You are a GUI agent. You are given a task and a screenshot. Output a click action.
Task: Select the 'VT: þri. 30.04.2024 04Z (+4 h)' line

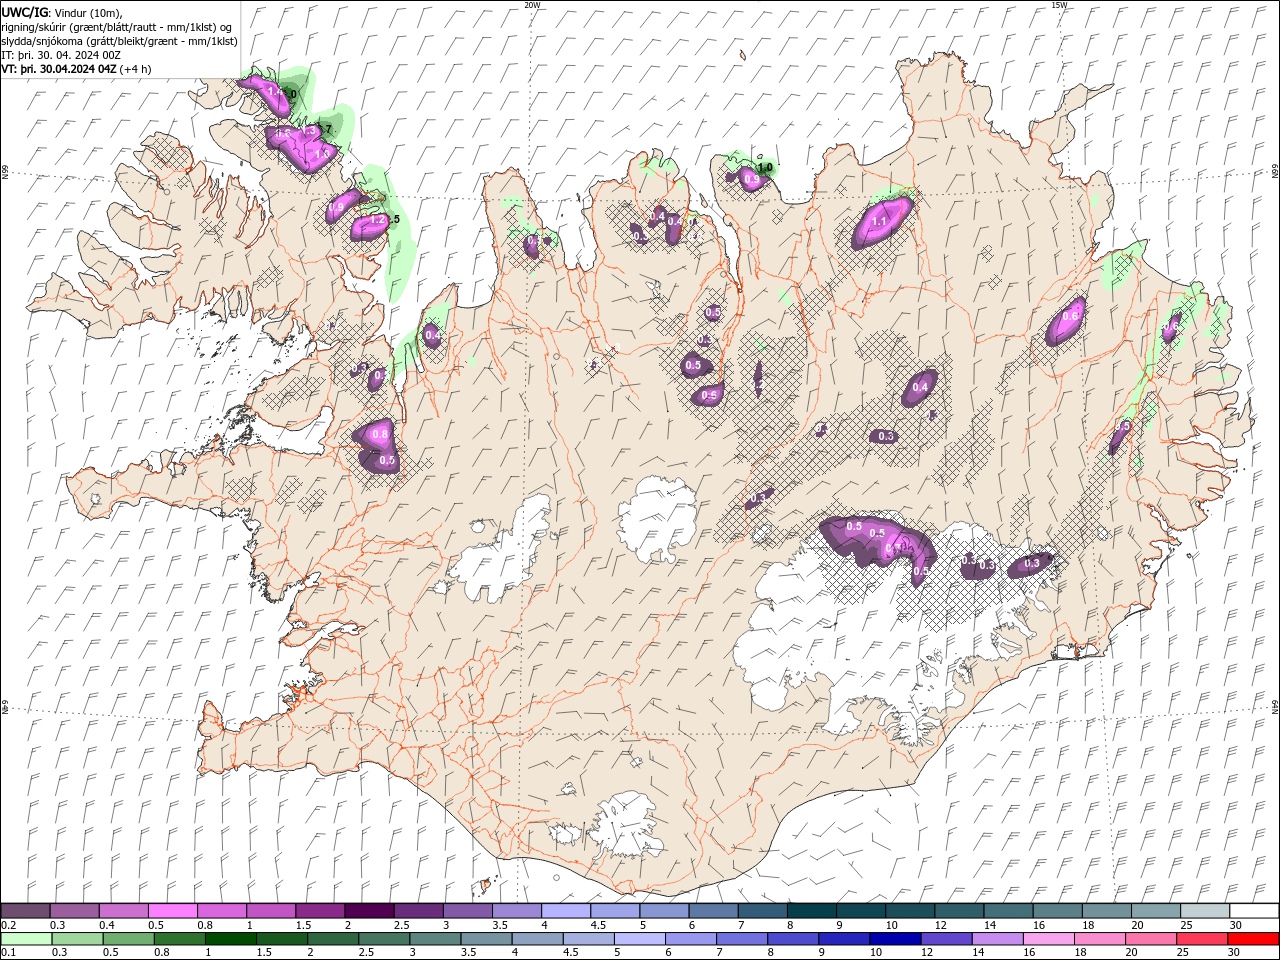click(77, 69)
